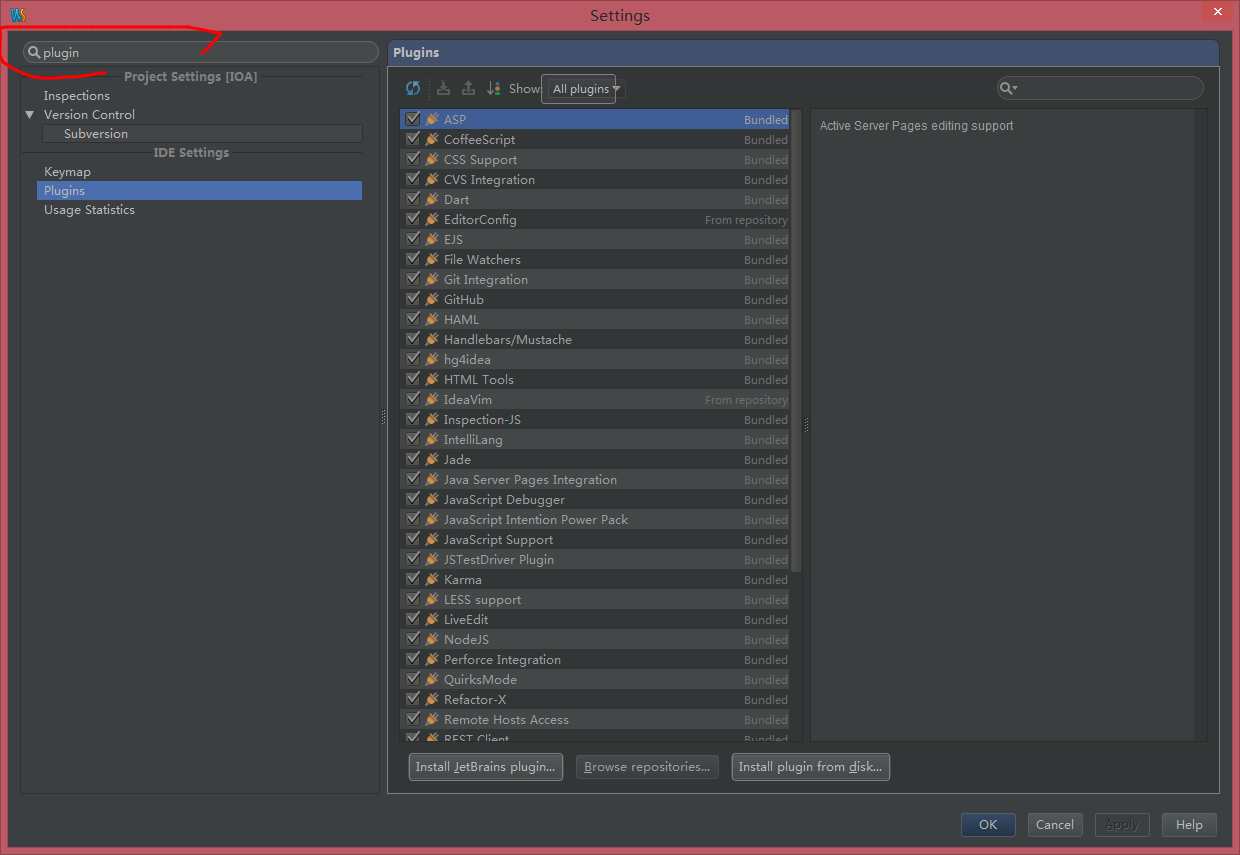
Task: Click the plug icon beside IntelliLang
Action: 432,439
